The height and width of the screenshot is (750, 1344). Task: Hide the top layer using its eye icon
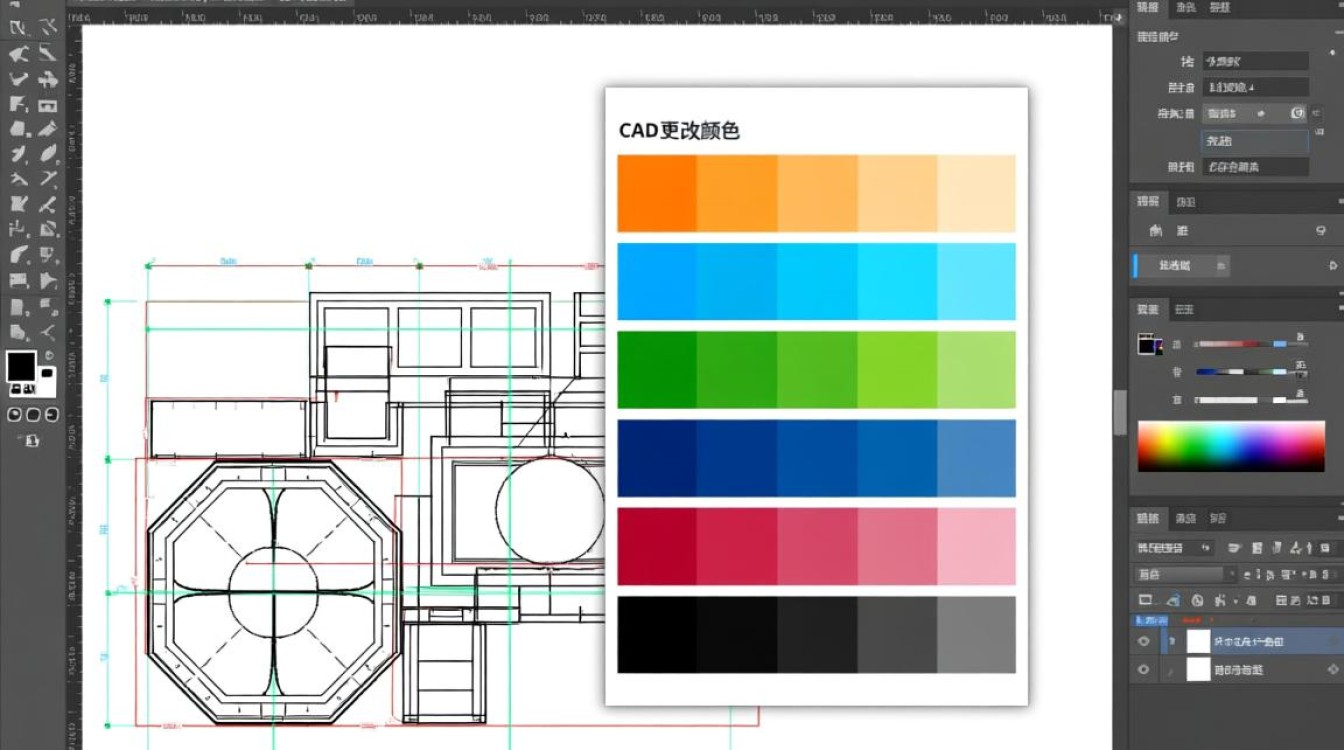(x=1144, y=641)
